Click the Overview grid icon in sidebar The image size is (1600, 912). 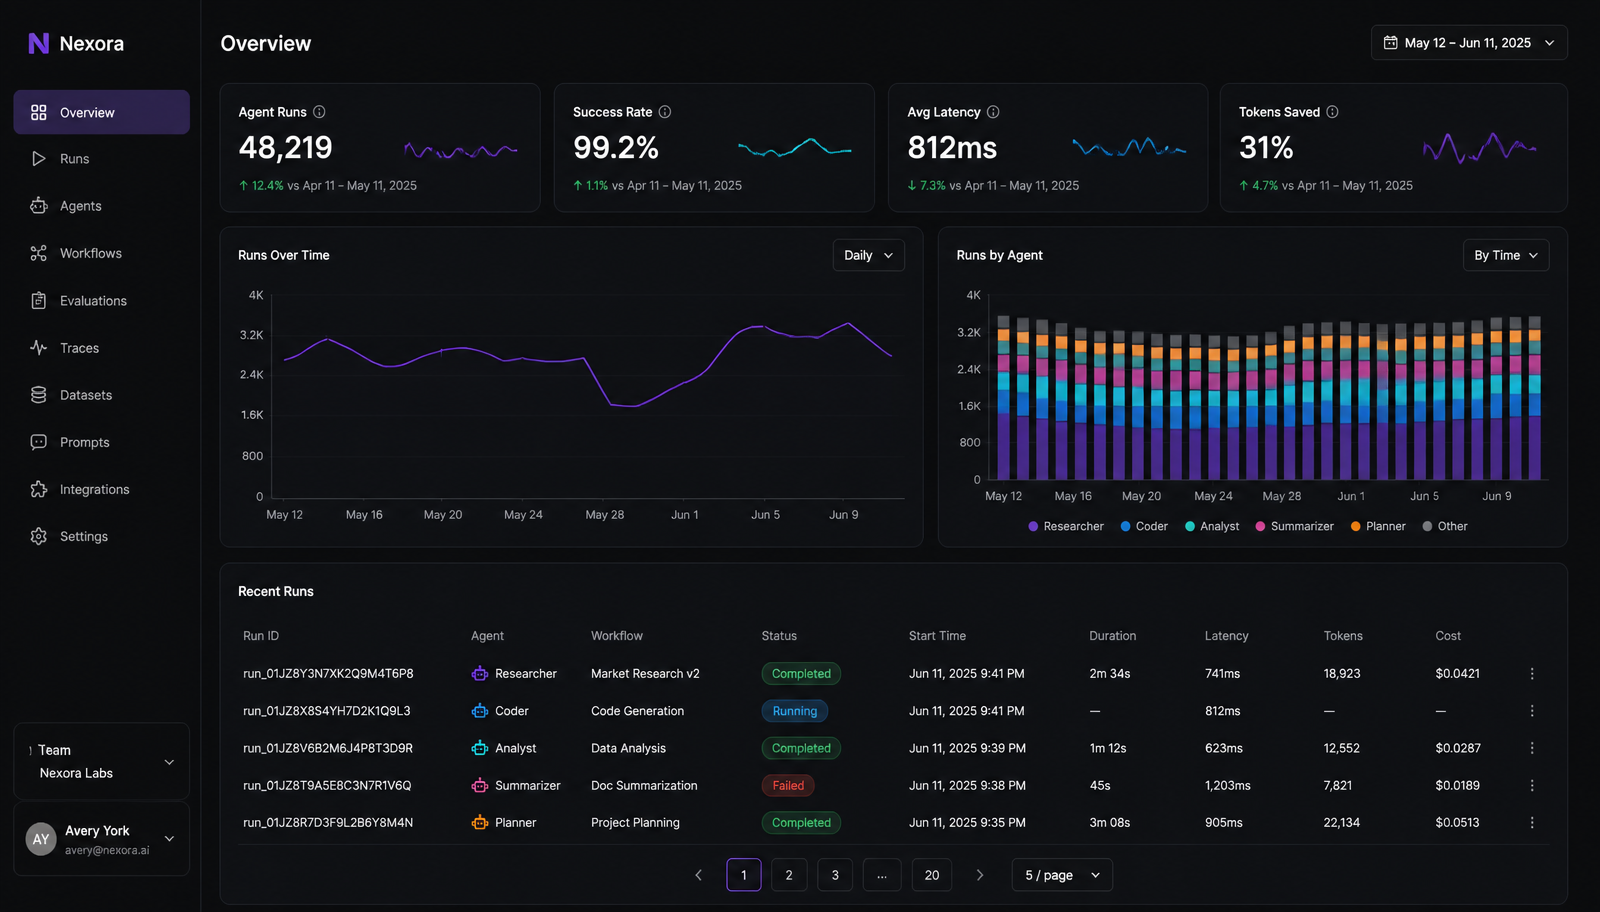(x=39, y=112)
